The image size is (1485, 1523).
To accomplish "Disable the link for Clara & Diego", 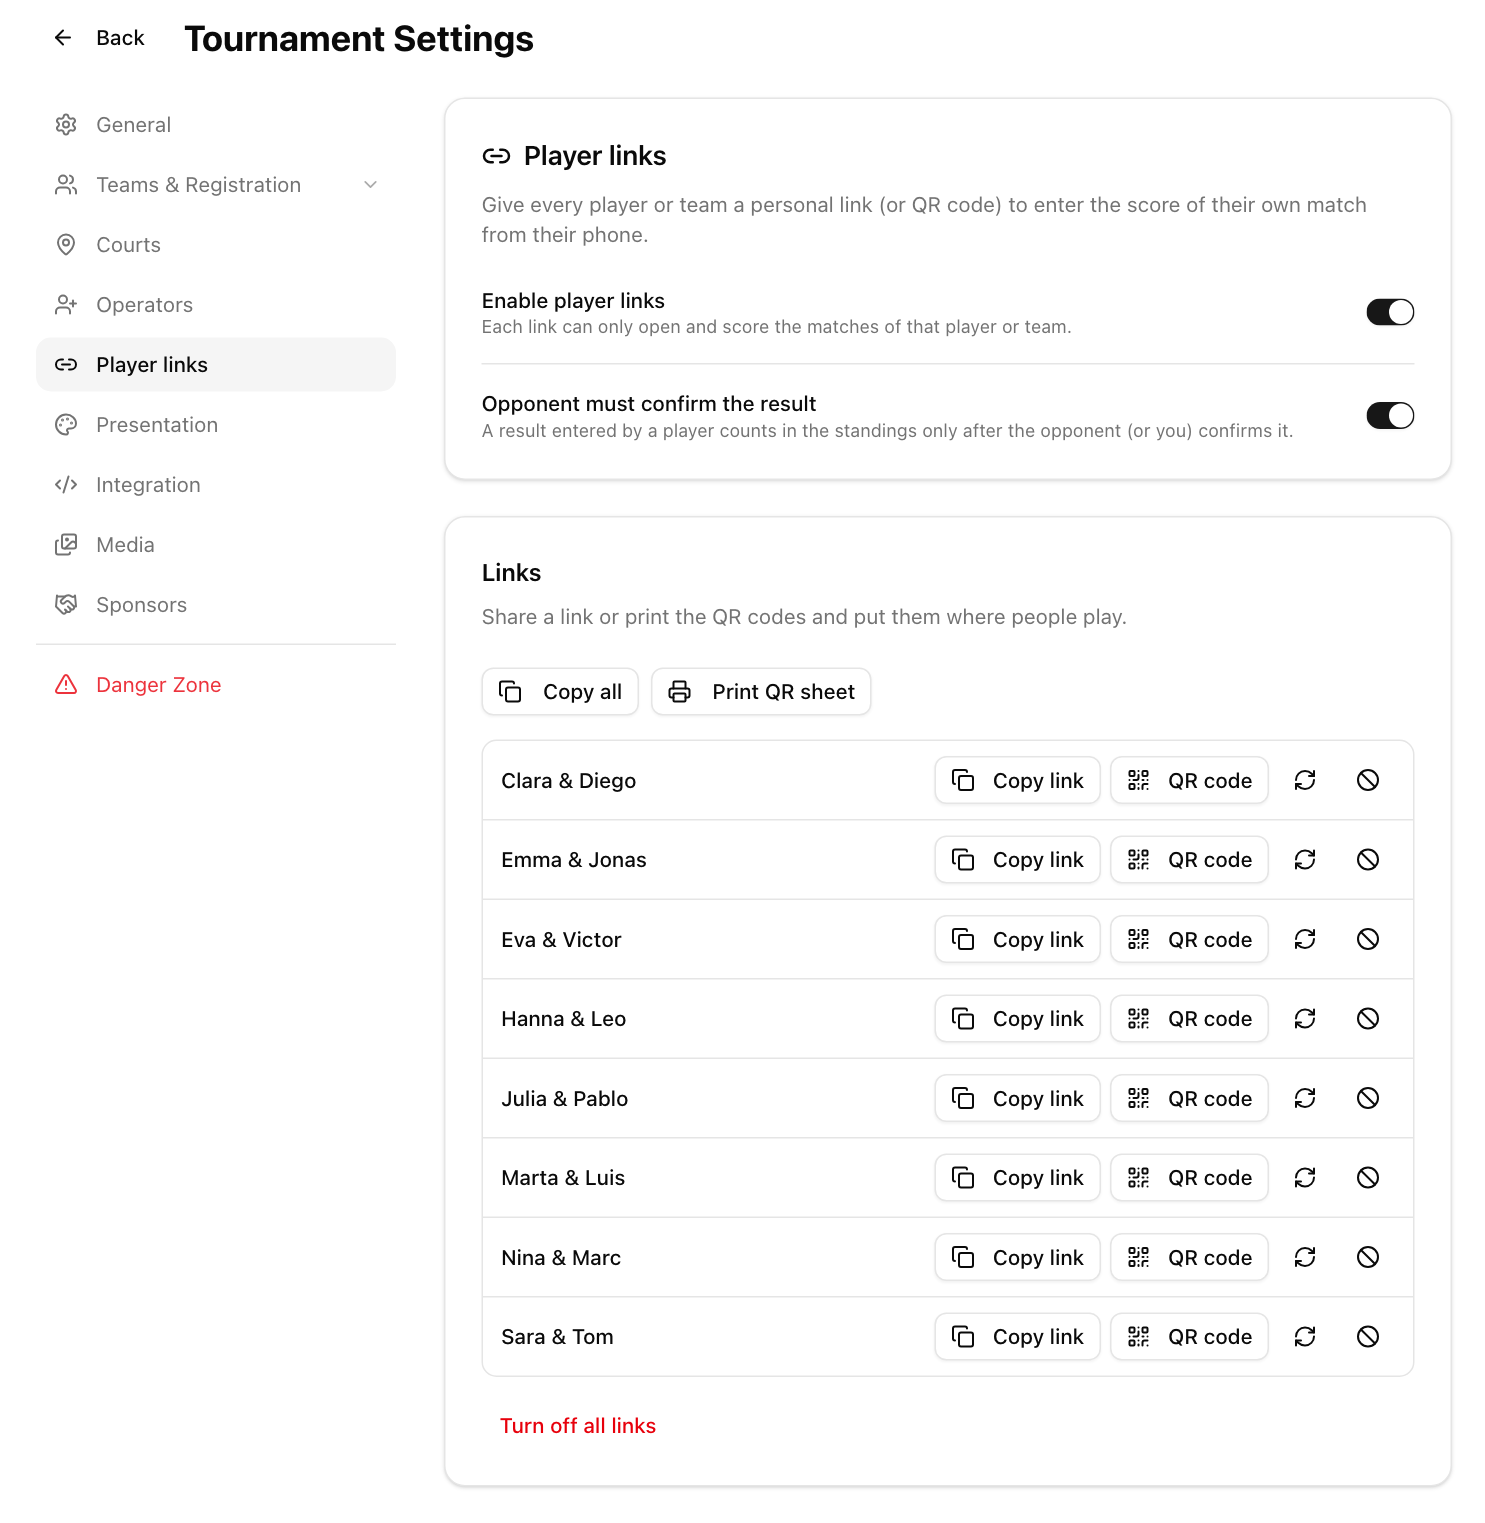I will [1368, 780].
